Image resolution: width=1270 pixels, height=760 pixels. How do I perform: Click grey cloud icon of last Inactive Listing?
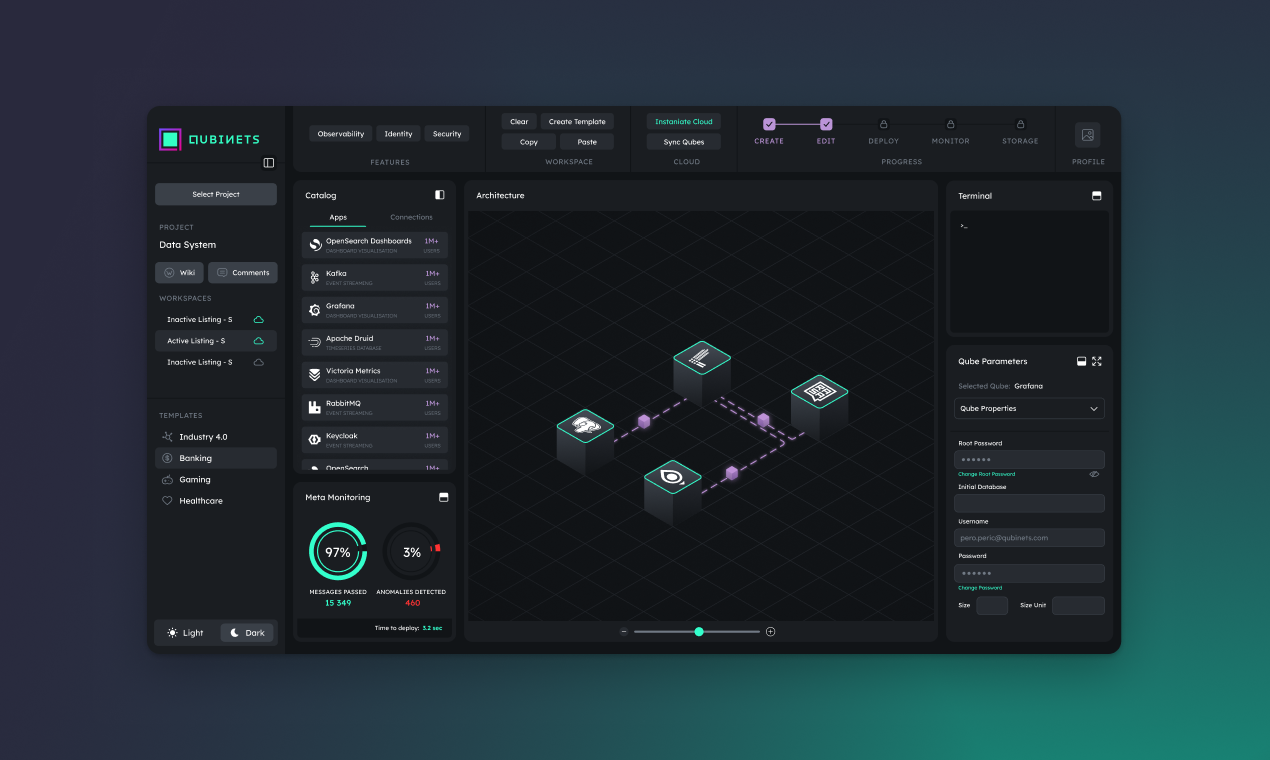click(x=259, y=362)
